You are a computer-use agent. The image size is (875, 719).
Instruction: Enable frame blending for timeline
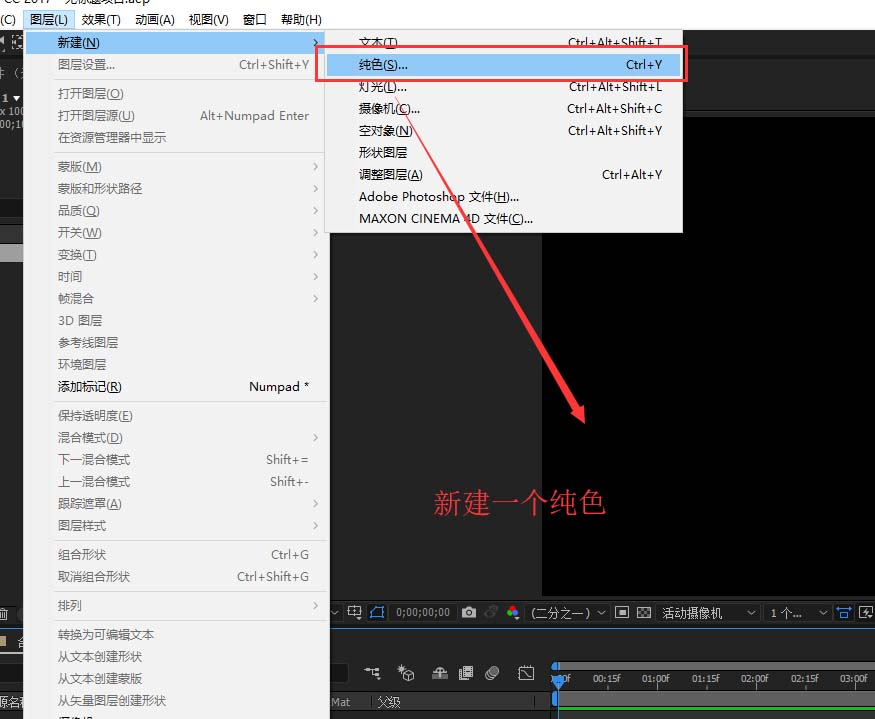tap(465, 673)
